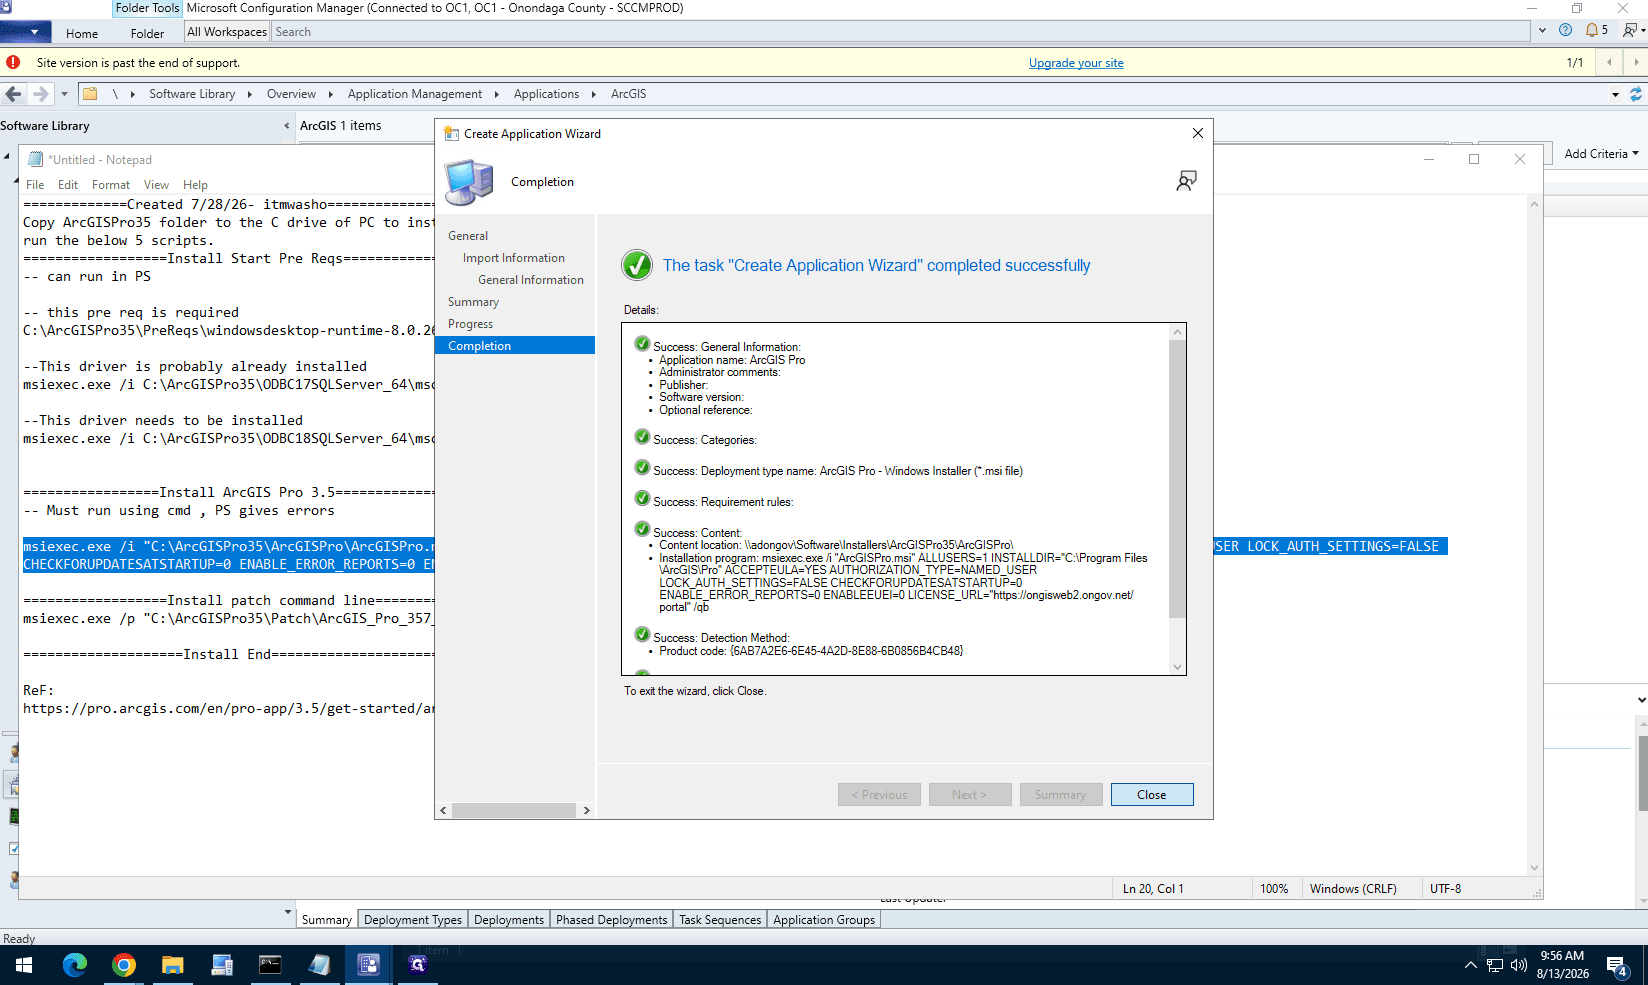The width and height of the screenshot is (1648, 985).
Task: Click the Application Management breadcrumb
Action: click(x=415, y=94)
